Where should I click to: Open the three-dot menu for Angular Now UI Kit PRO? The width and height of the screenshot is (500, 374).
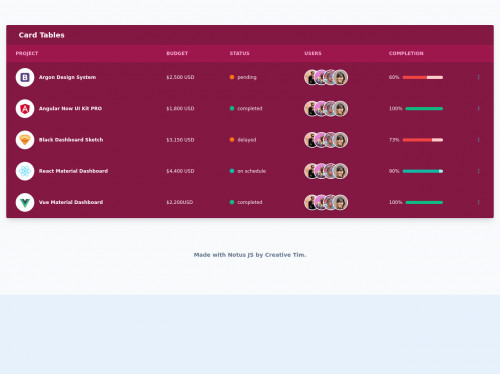pyautogui.click(x=478, y=109)
